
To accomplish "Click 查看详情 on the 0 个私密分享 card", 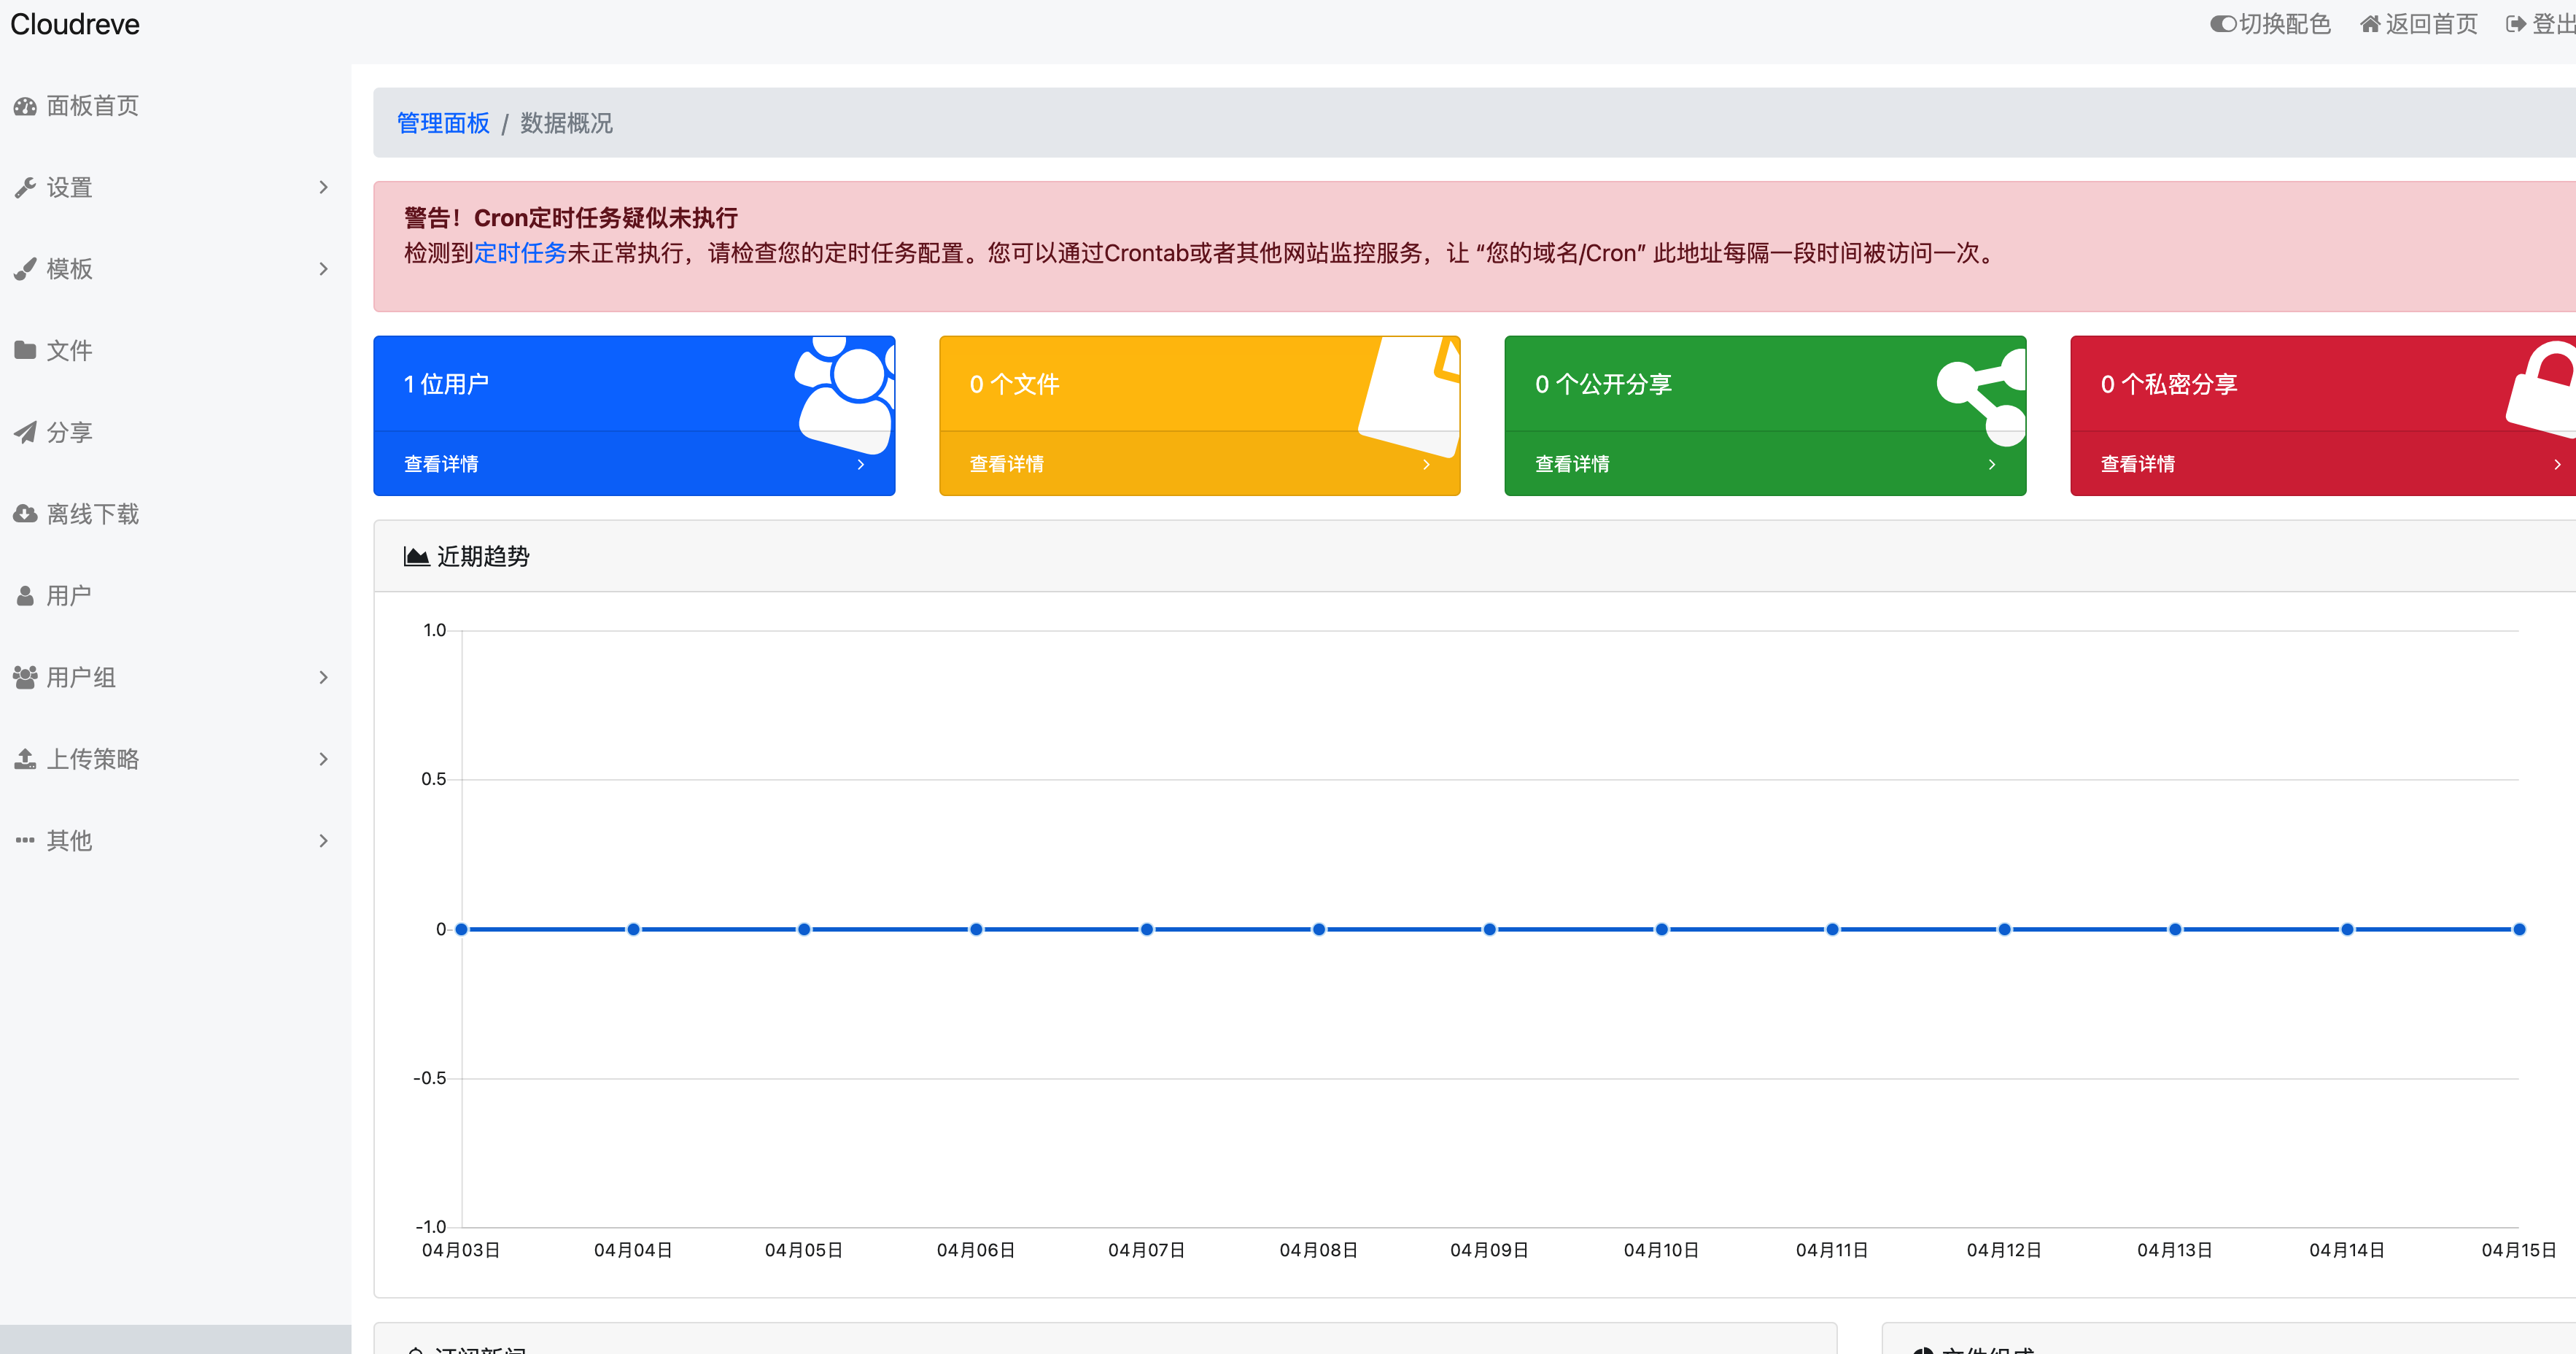I will pyautogui.click(x=2138, y=464).
